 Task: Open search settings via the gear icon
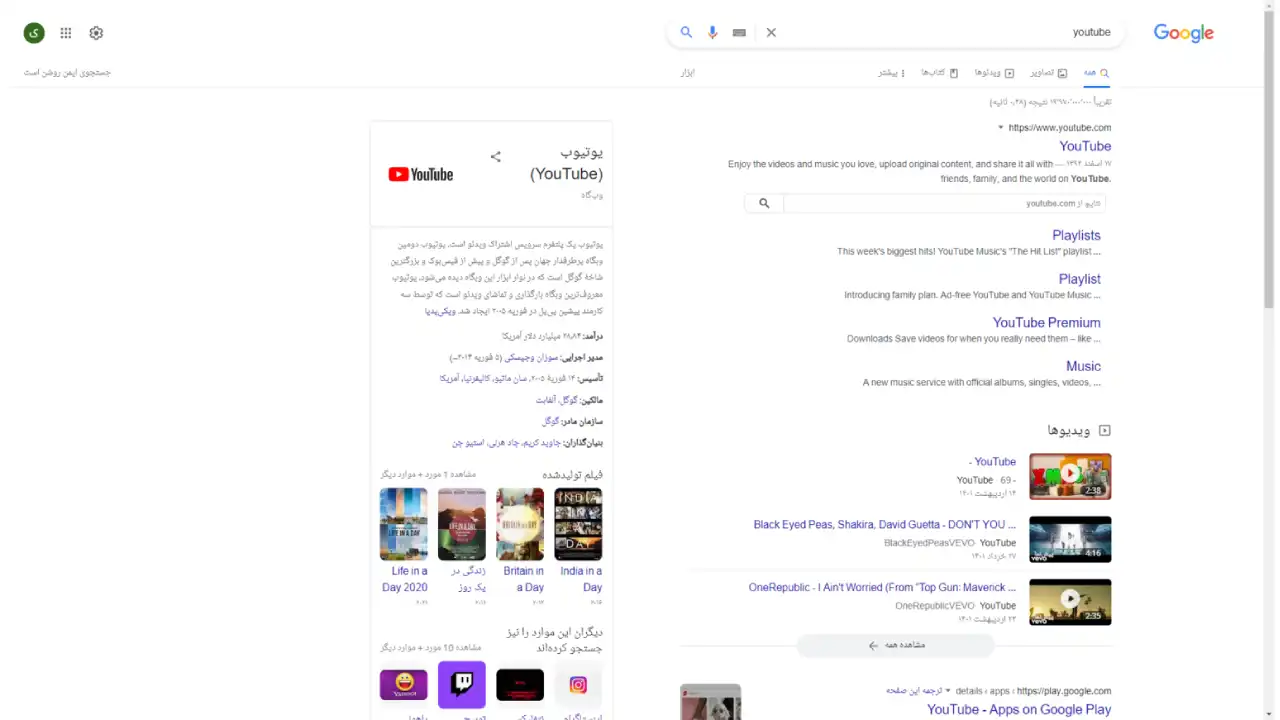[x=96, y=33]
